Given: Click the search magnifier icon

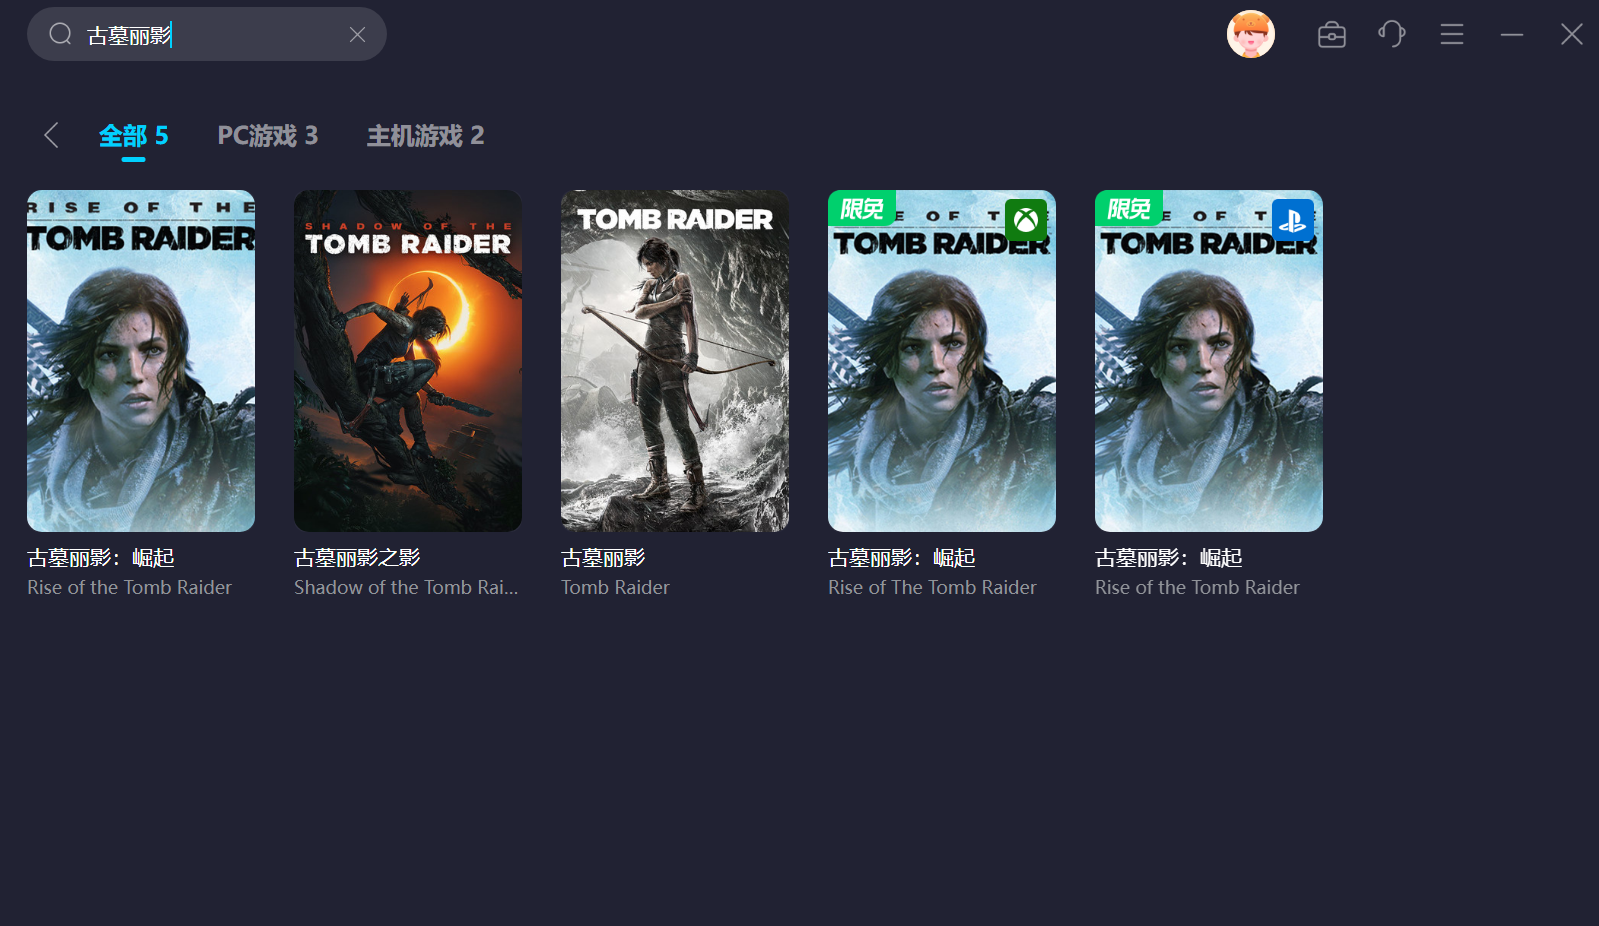Looking at the screenshot, I should (x=60, y=35).
